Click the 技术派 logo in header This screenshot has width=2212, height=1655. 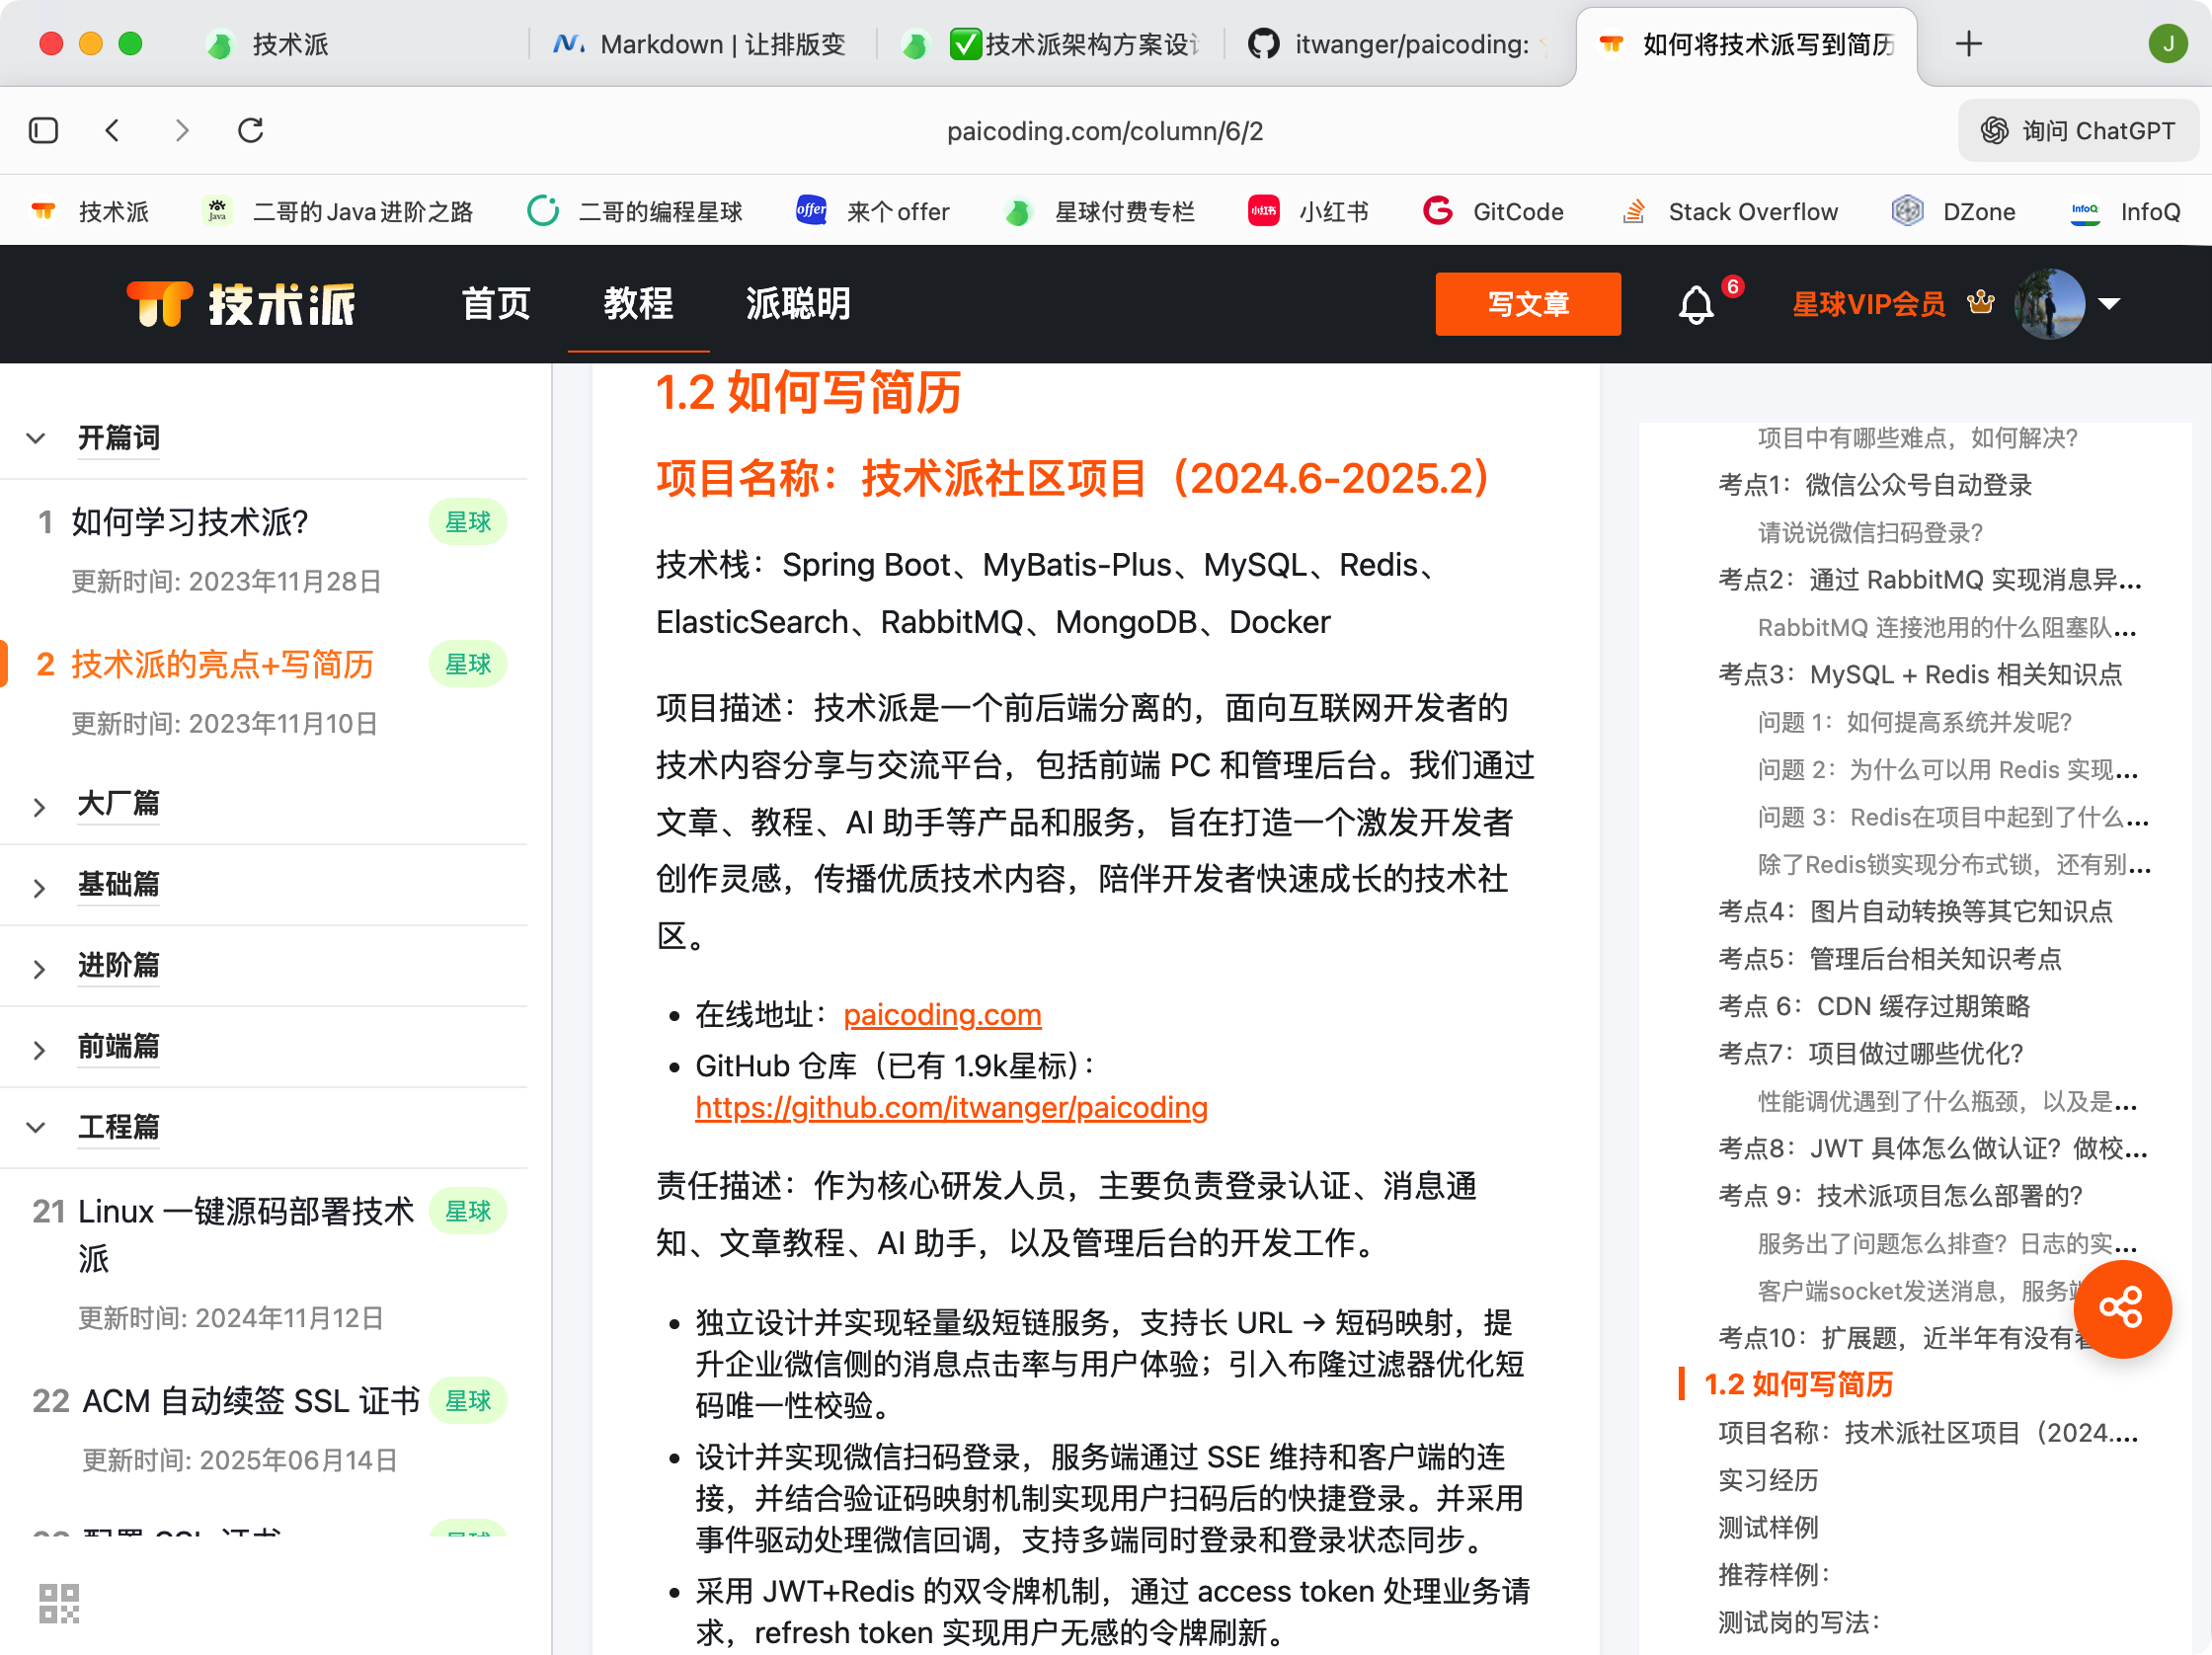(241, 304)
